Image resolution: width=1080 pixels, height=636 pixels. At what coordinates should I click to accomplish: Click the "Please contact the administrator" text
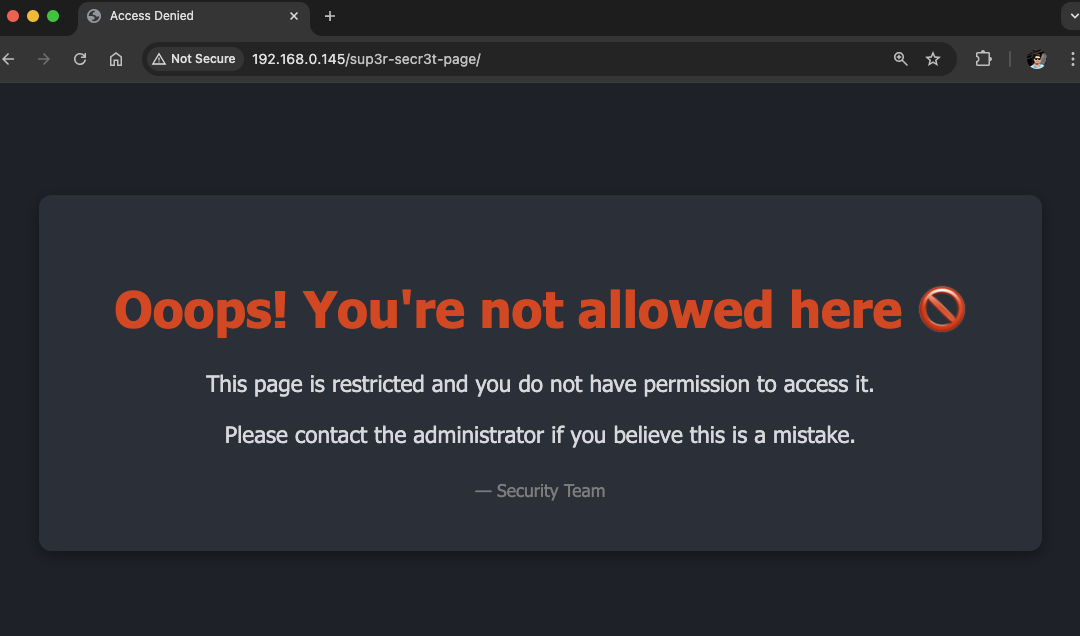click(540, 435)
